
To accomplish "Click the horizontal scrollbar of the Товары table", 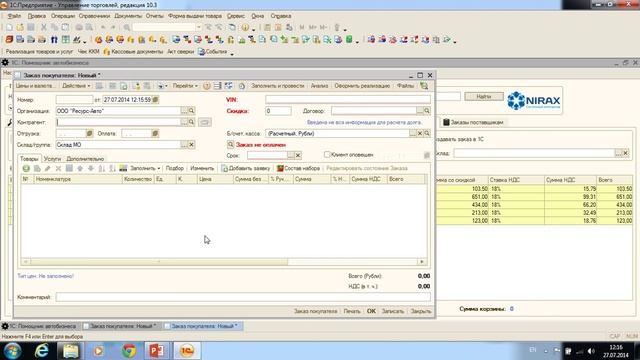I will 158,262.
